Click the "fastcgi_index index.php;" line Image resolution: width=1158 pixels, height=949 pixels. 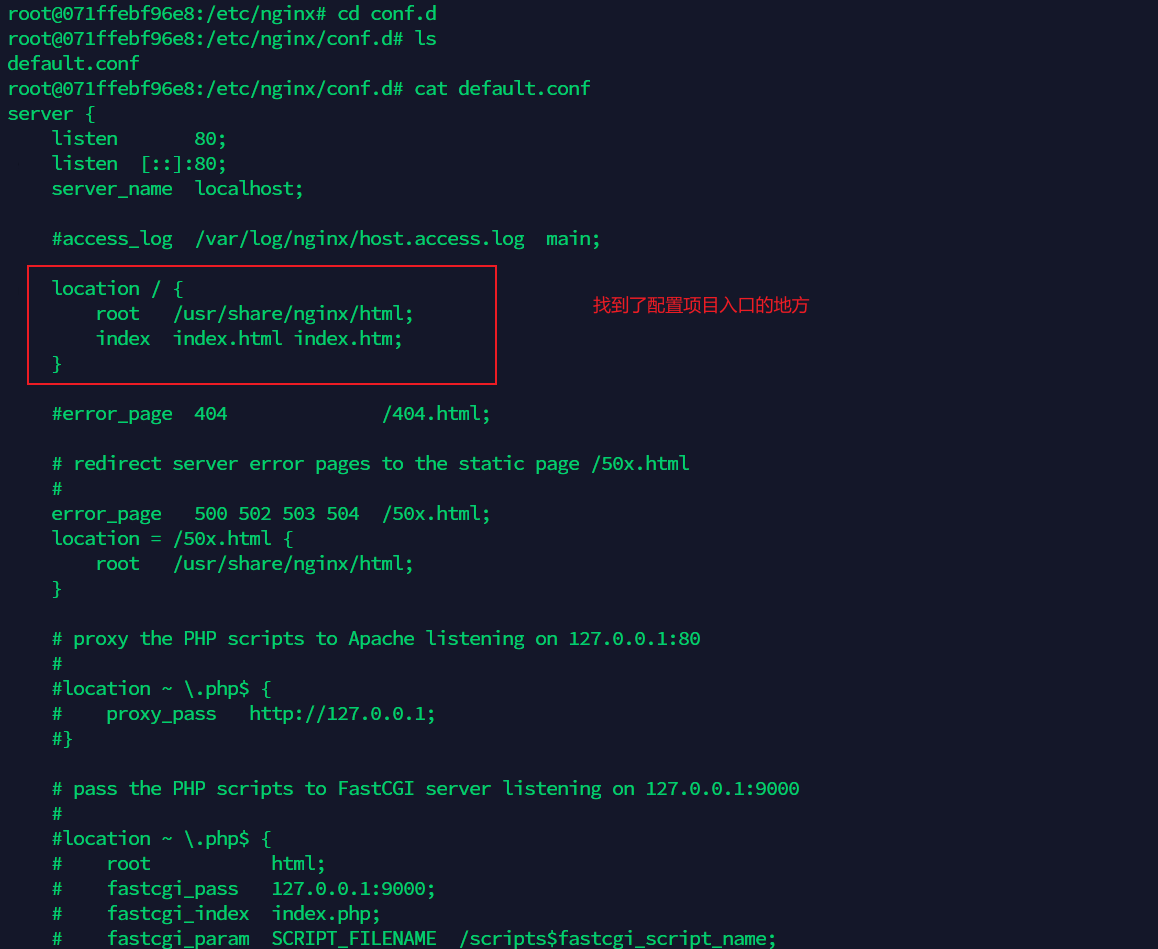[216, 914]
